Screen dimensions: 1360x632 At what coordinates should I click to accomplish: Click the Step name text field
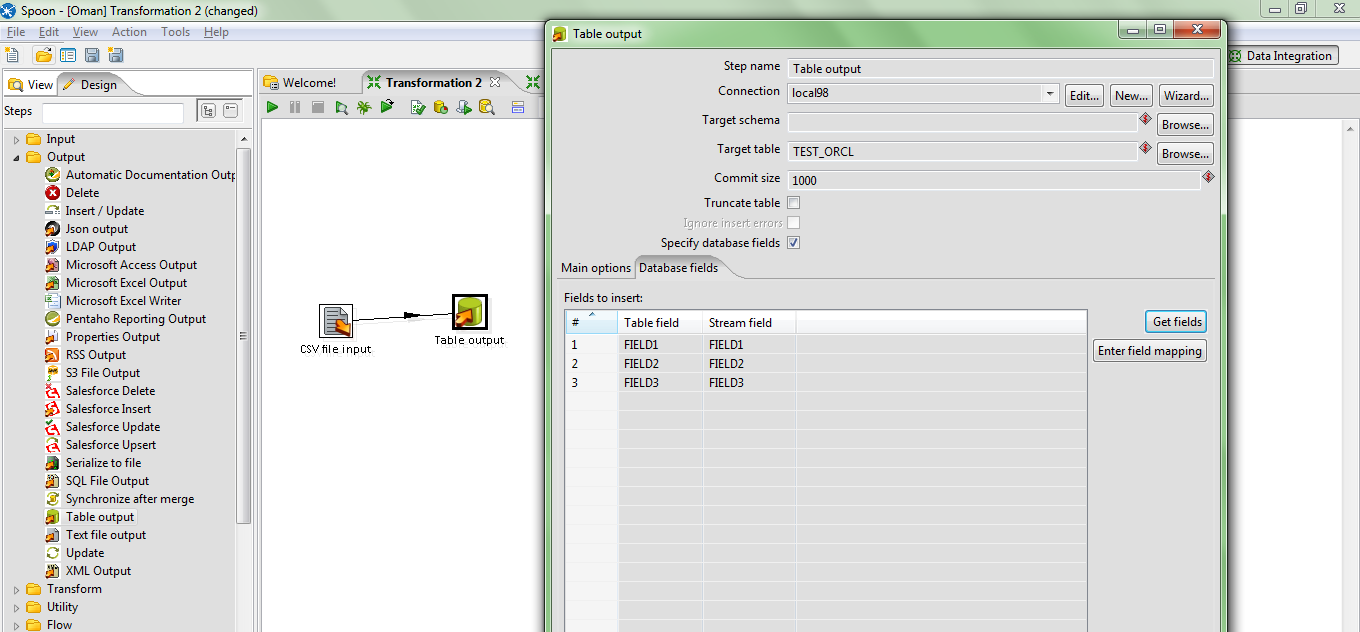(1000, 69)
